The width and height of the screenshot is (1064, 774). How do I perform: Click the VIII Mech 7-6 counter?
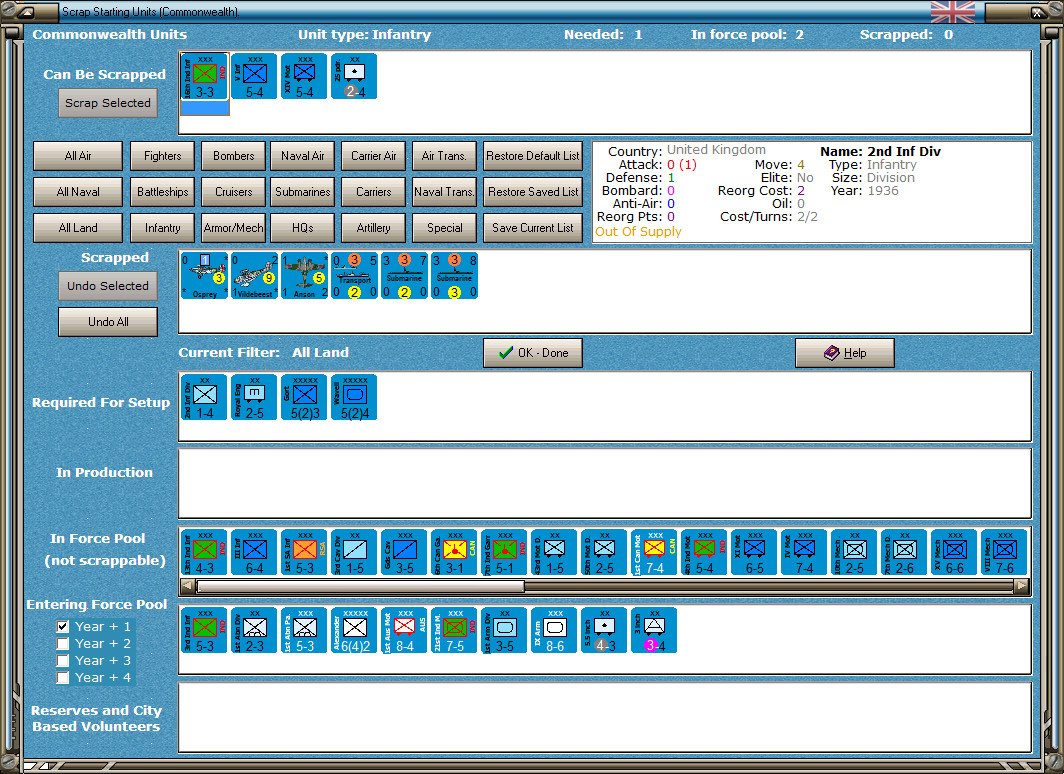1004,553
